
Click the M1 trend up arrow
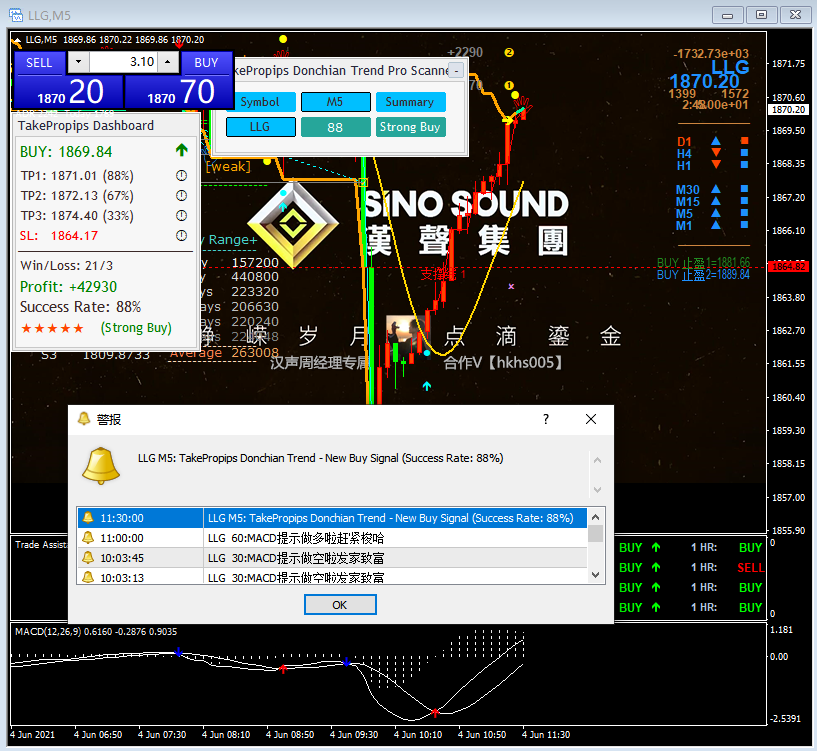coord(716,225)
